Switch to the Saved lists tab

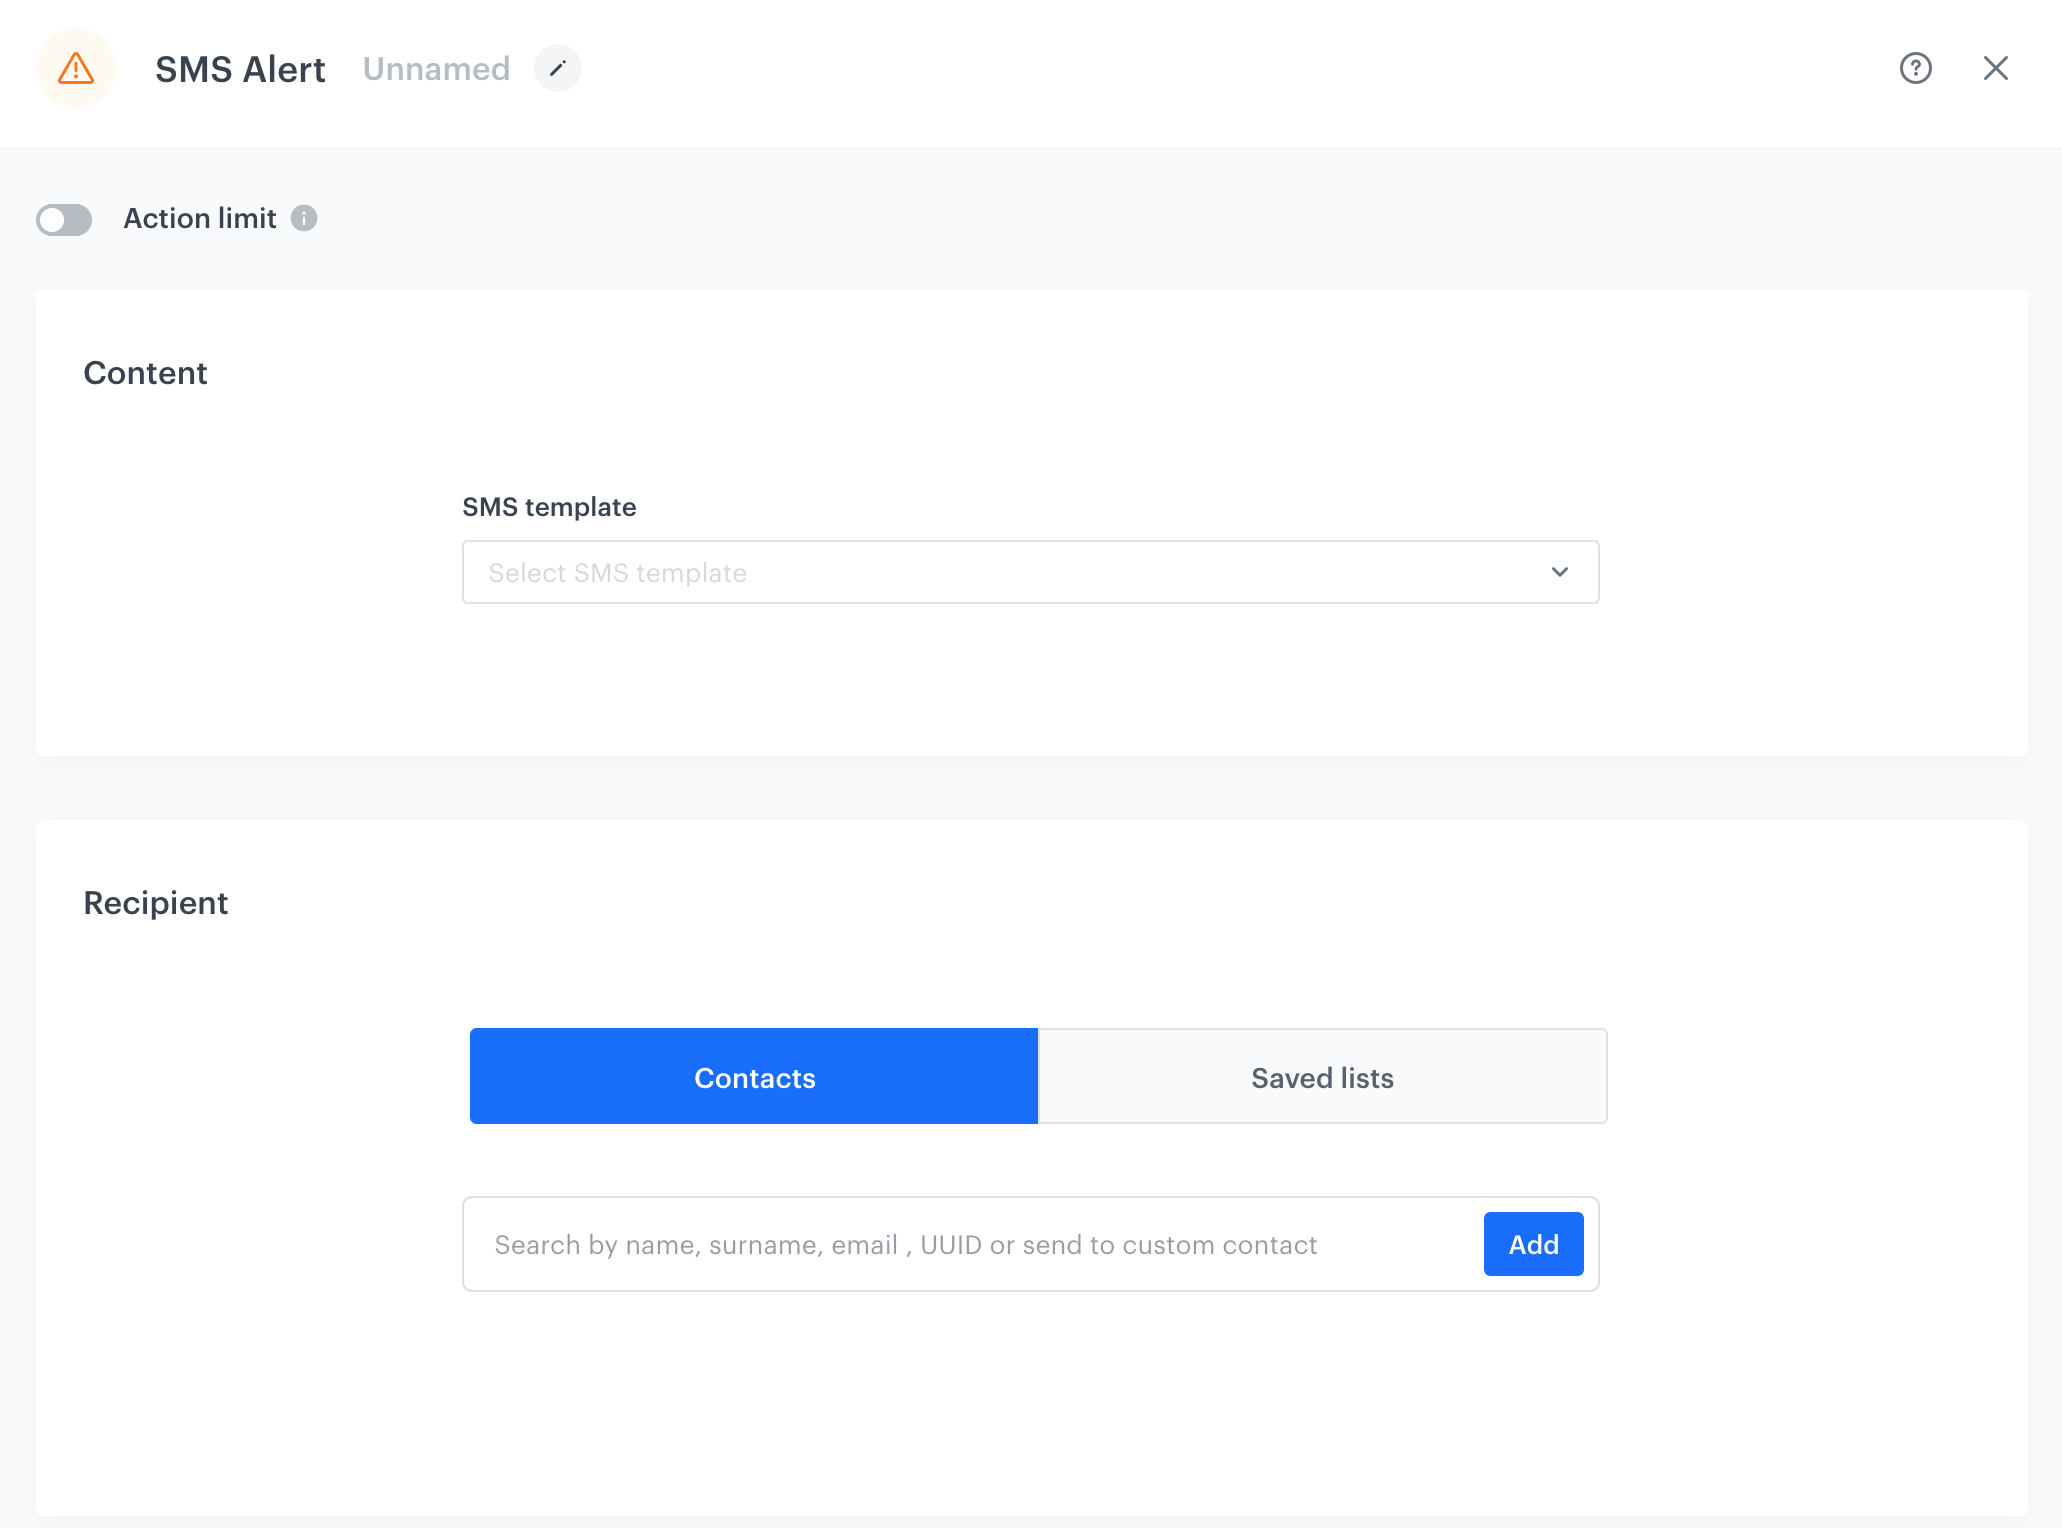(1322, 1077)
